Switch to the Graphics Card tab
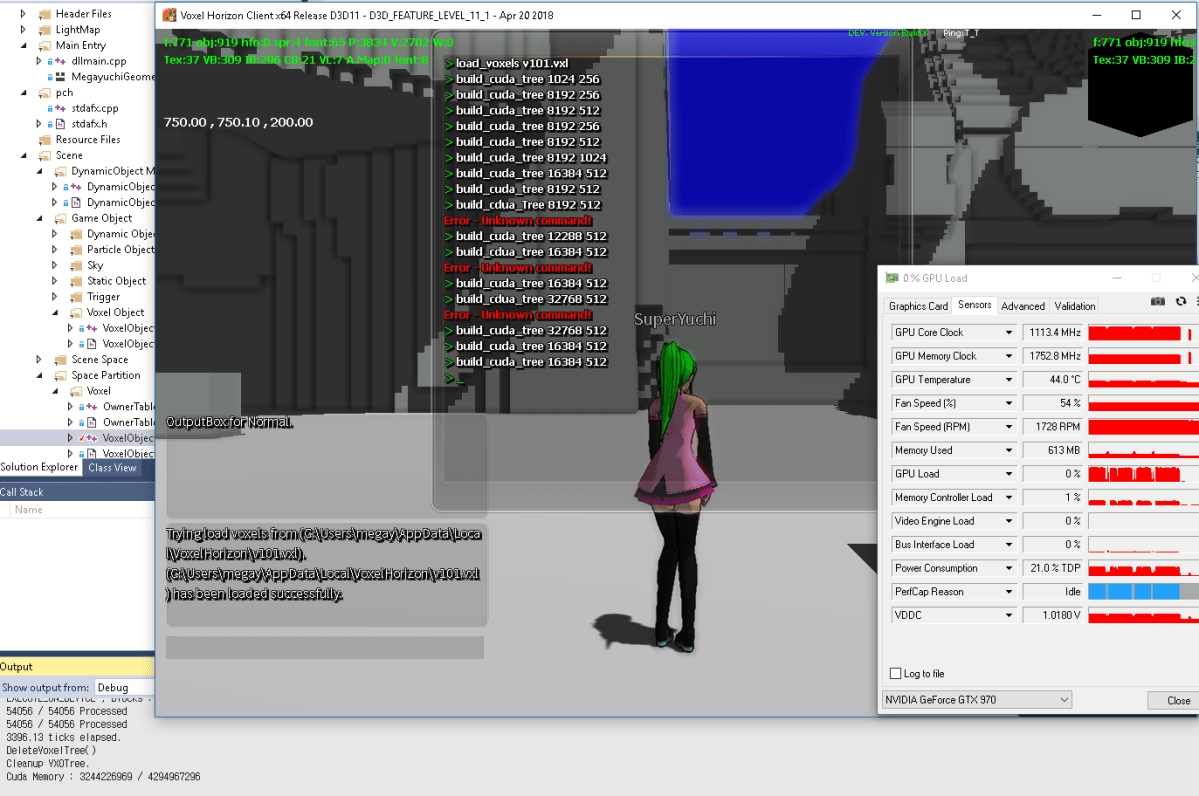The height and width of the screenshot is (796, 1199). click(918, 306)
